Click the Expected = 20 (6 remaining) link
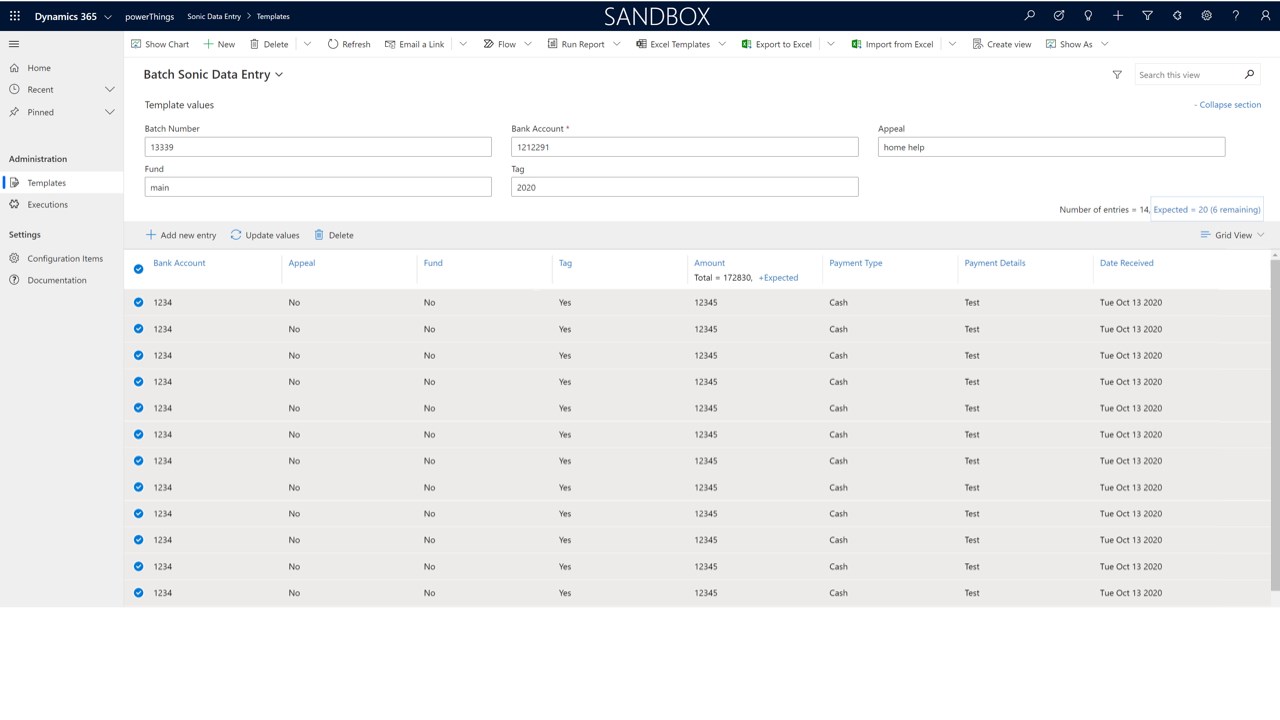This screenshot has height=720, width=1280. pos(1206,210)
